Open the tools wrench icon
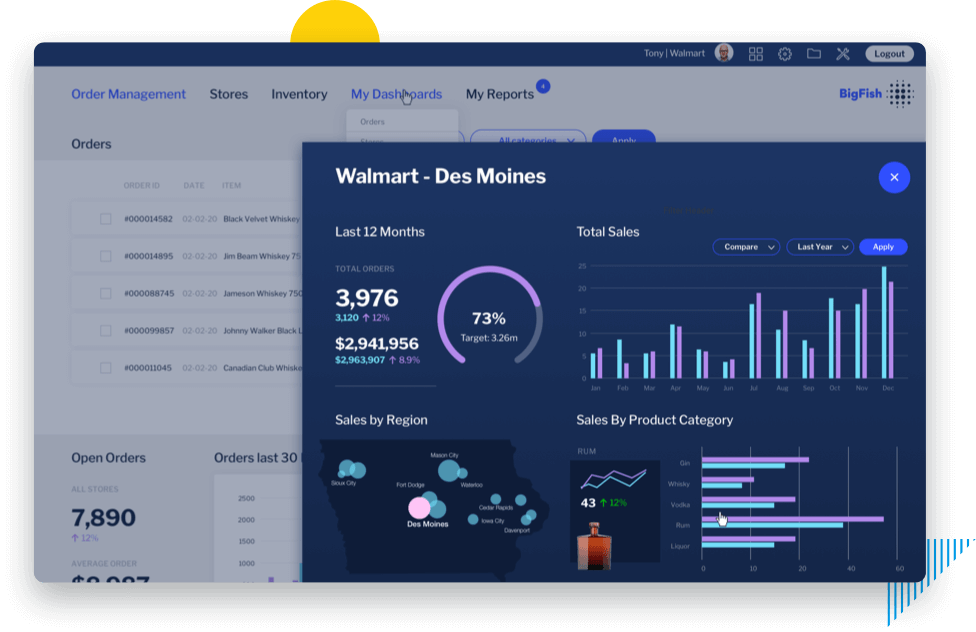This screenshot has width=976, height=632. click(x=843, y=54)
